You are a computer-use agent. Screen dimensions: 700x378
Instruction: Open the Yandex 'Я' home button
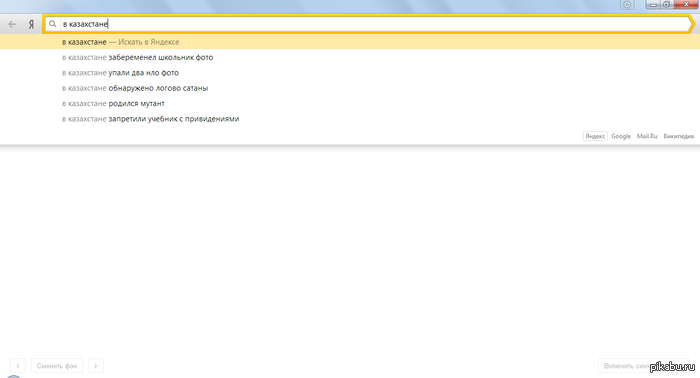(31, 24)
